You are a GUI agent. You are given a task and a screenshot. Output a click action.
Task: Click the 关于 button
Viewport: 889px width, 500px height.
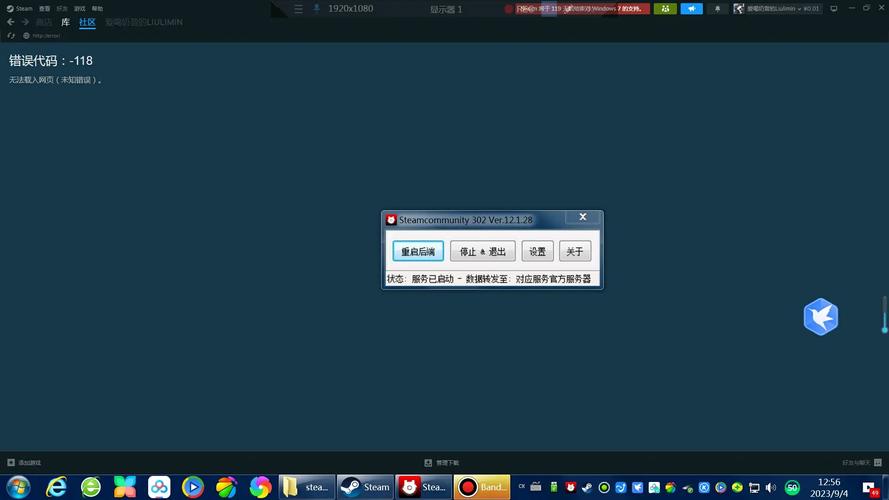pos(574,251)
